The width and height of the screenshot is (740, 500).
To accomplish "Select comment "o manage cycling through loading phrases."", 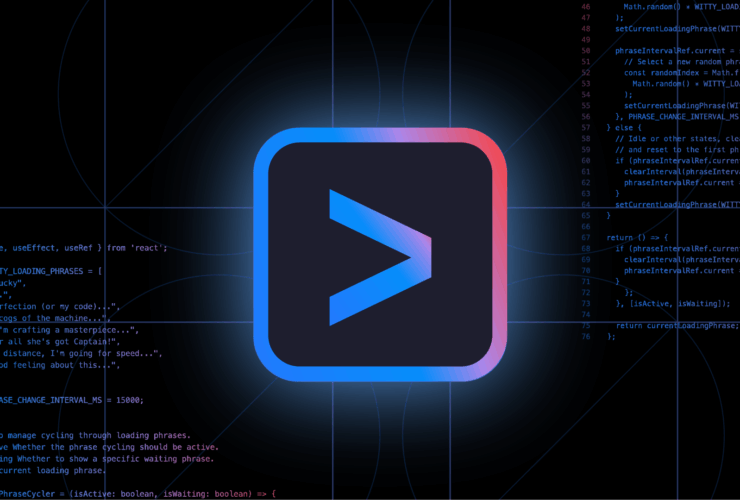I will point(95,435).
